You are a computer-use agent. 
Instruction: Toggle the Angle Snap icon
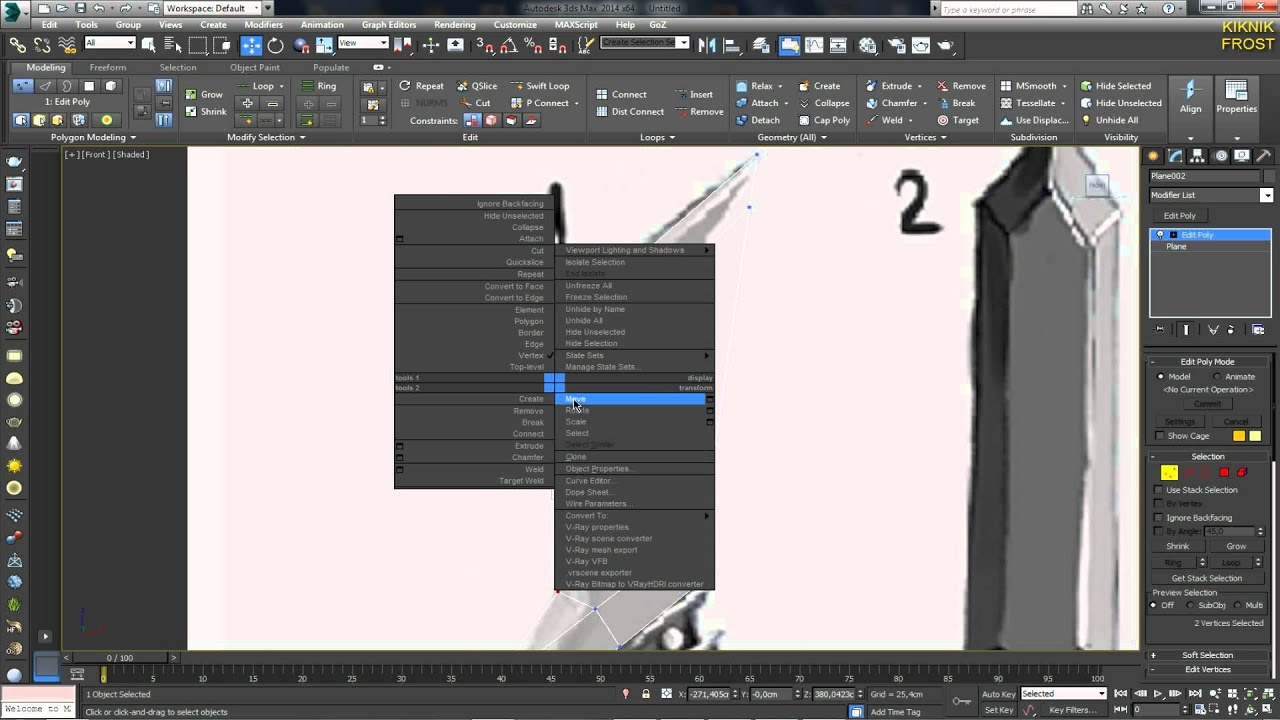[x=510, y=44]
